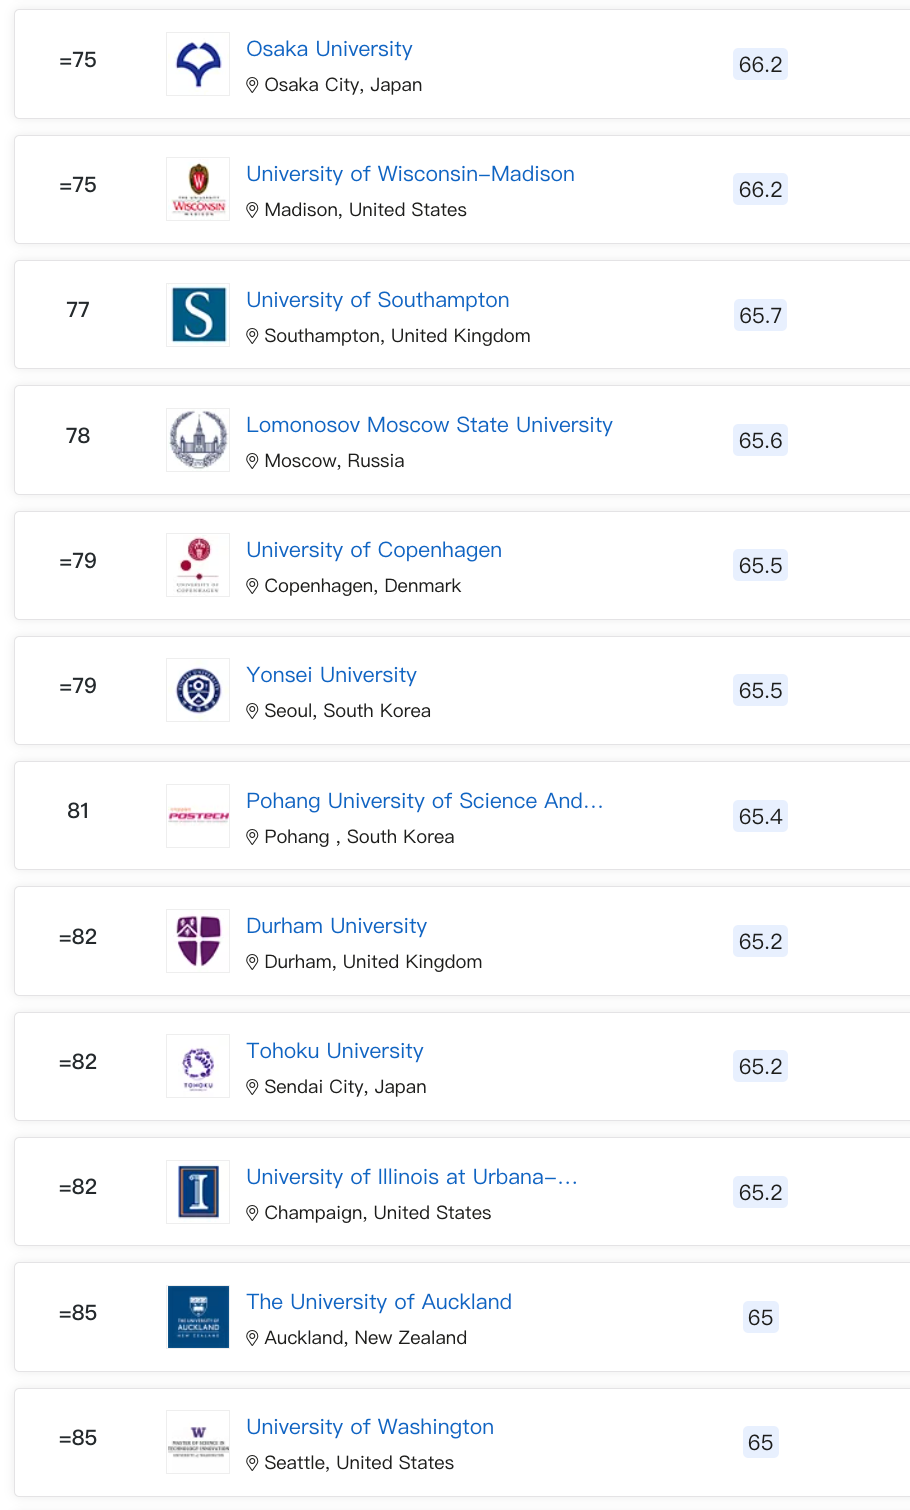Open The University of Auckland link
Viewport: 910px width, 1510px height.
click(379, 1302)
